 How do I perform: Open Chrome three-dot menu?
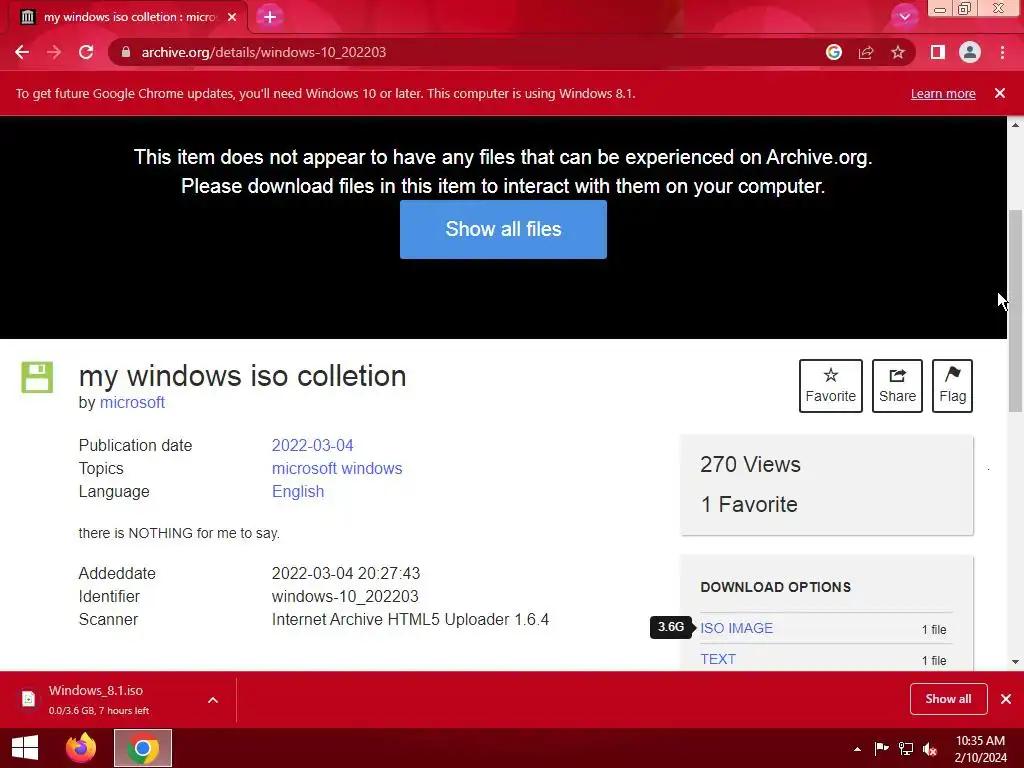1002,52
